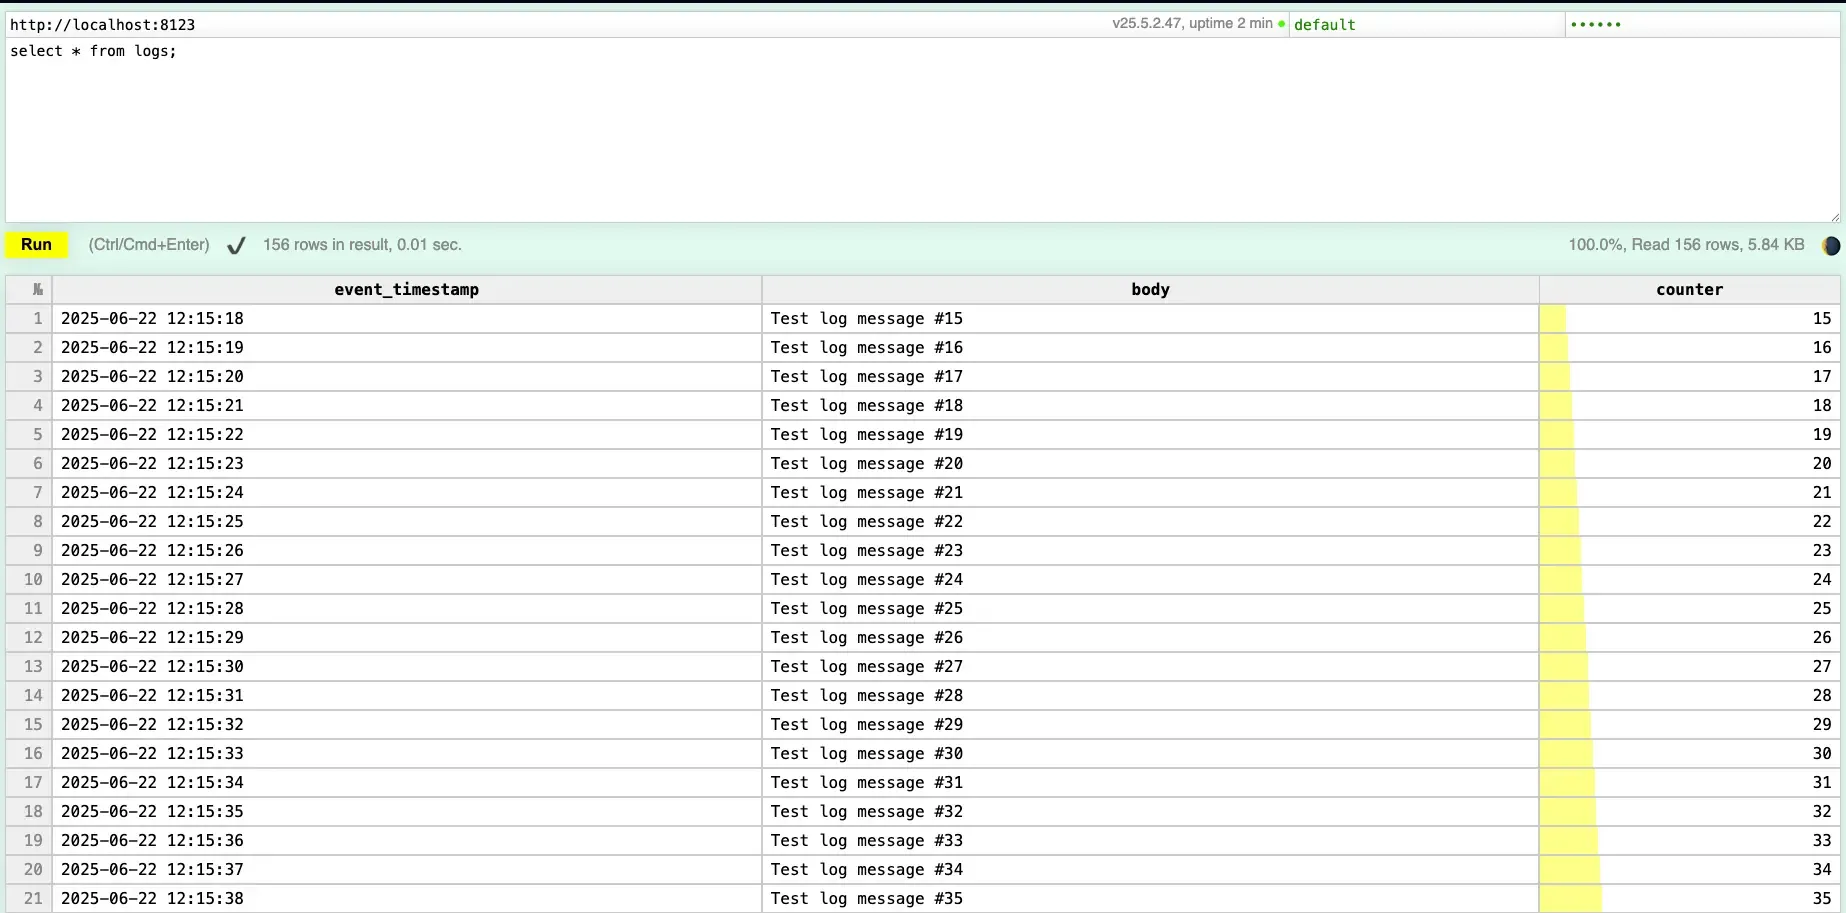This screenshot has width=1846, height=913.
Task: Select the counter cell with value 34
Action: pos(1689,869)
